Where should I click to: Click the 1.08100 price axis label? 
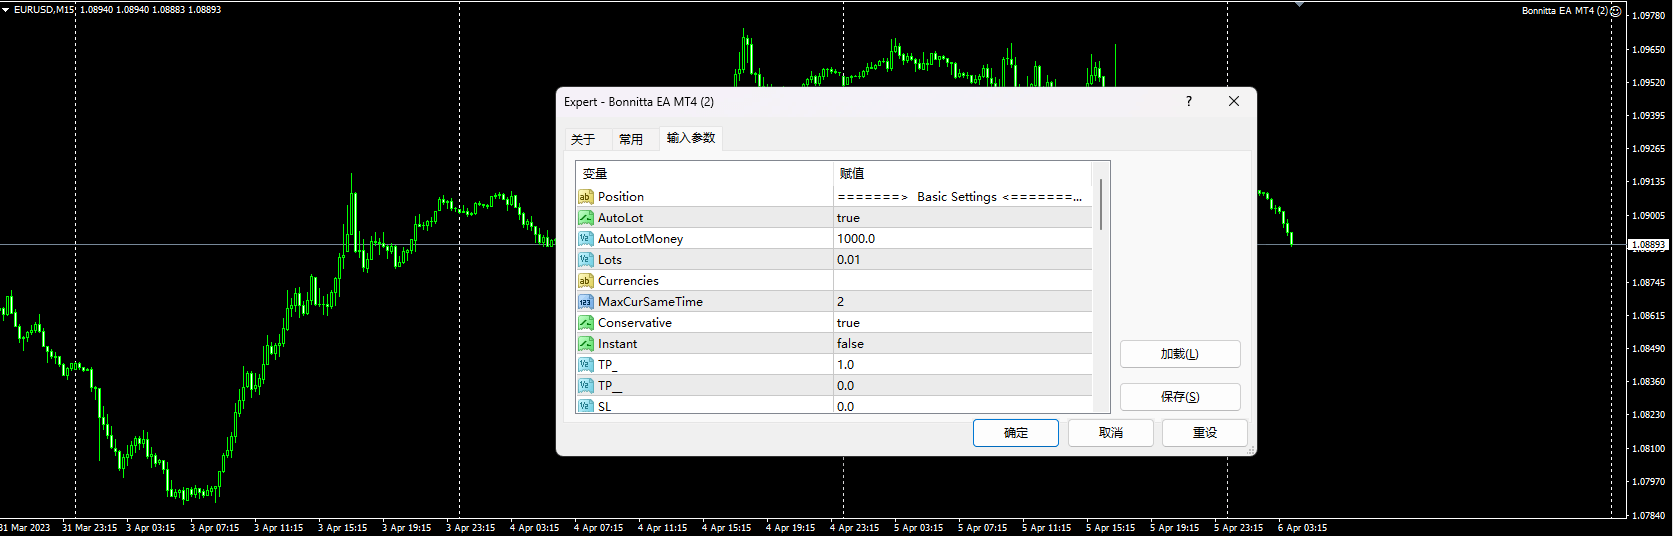click(x=1649, y=449)
